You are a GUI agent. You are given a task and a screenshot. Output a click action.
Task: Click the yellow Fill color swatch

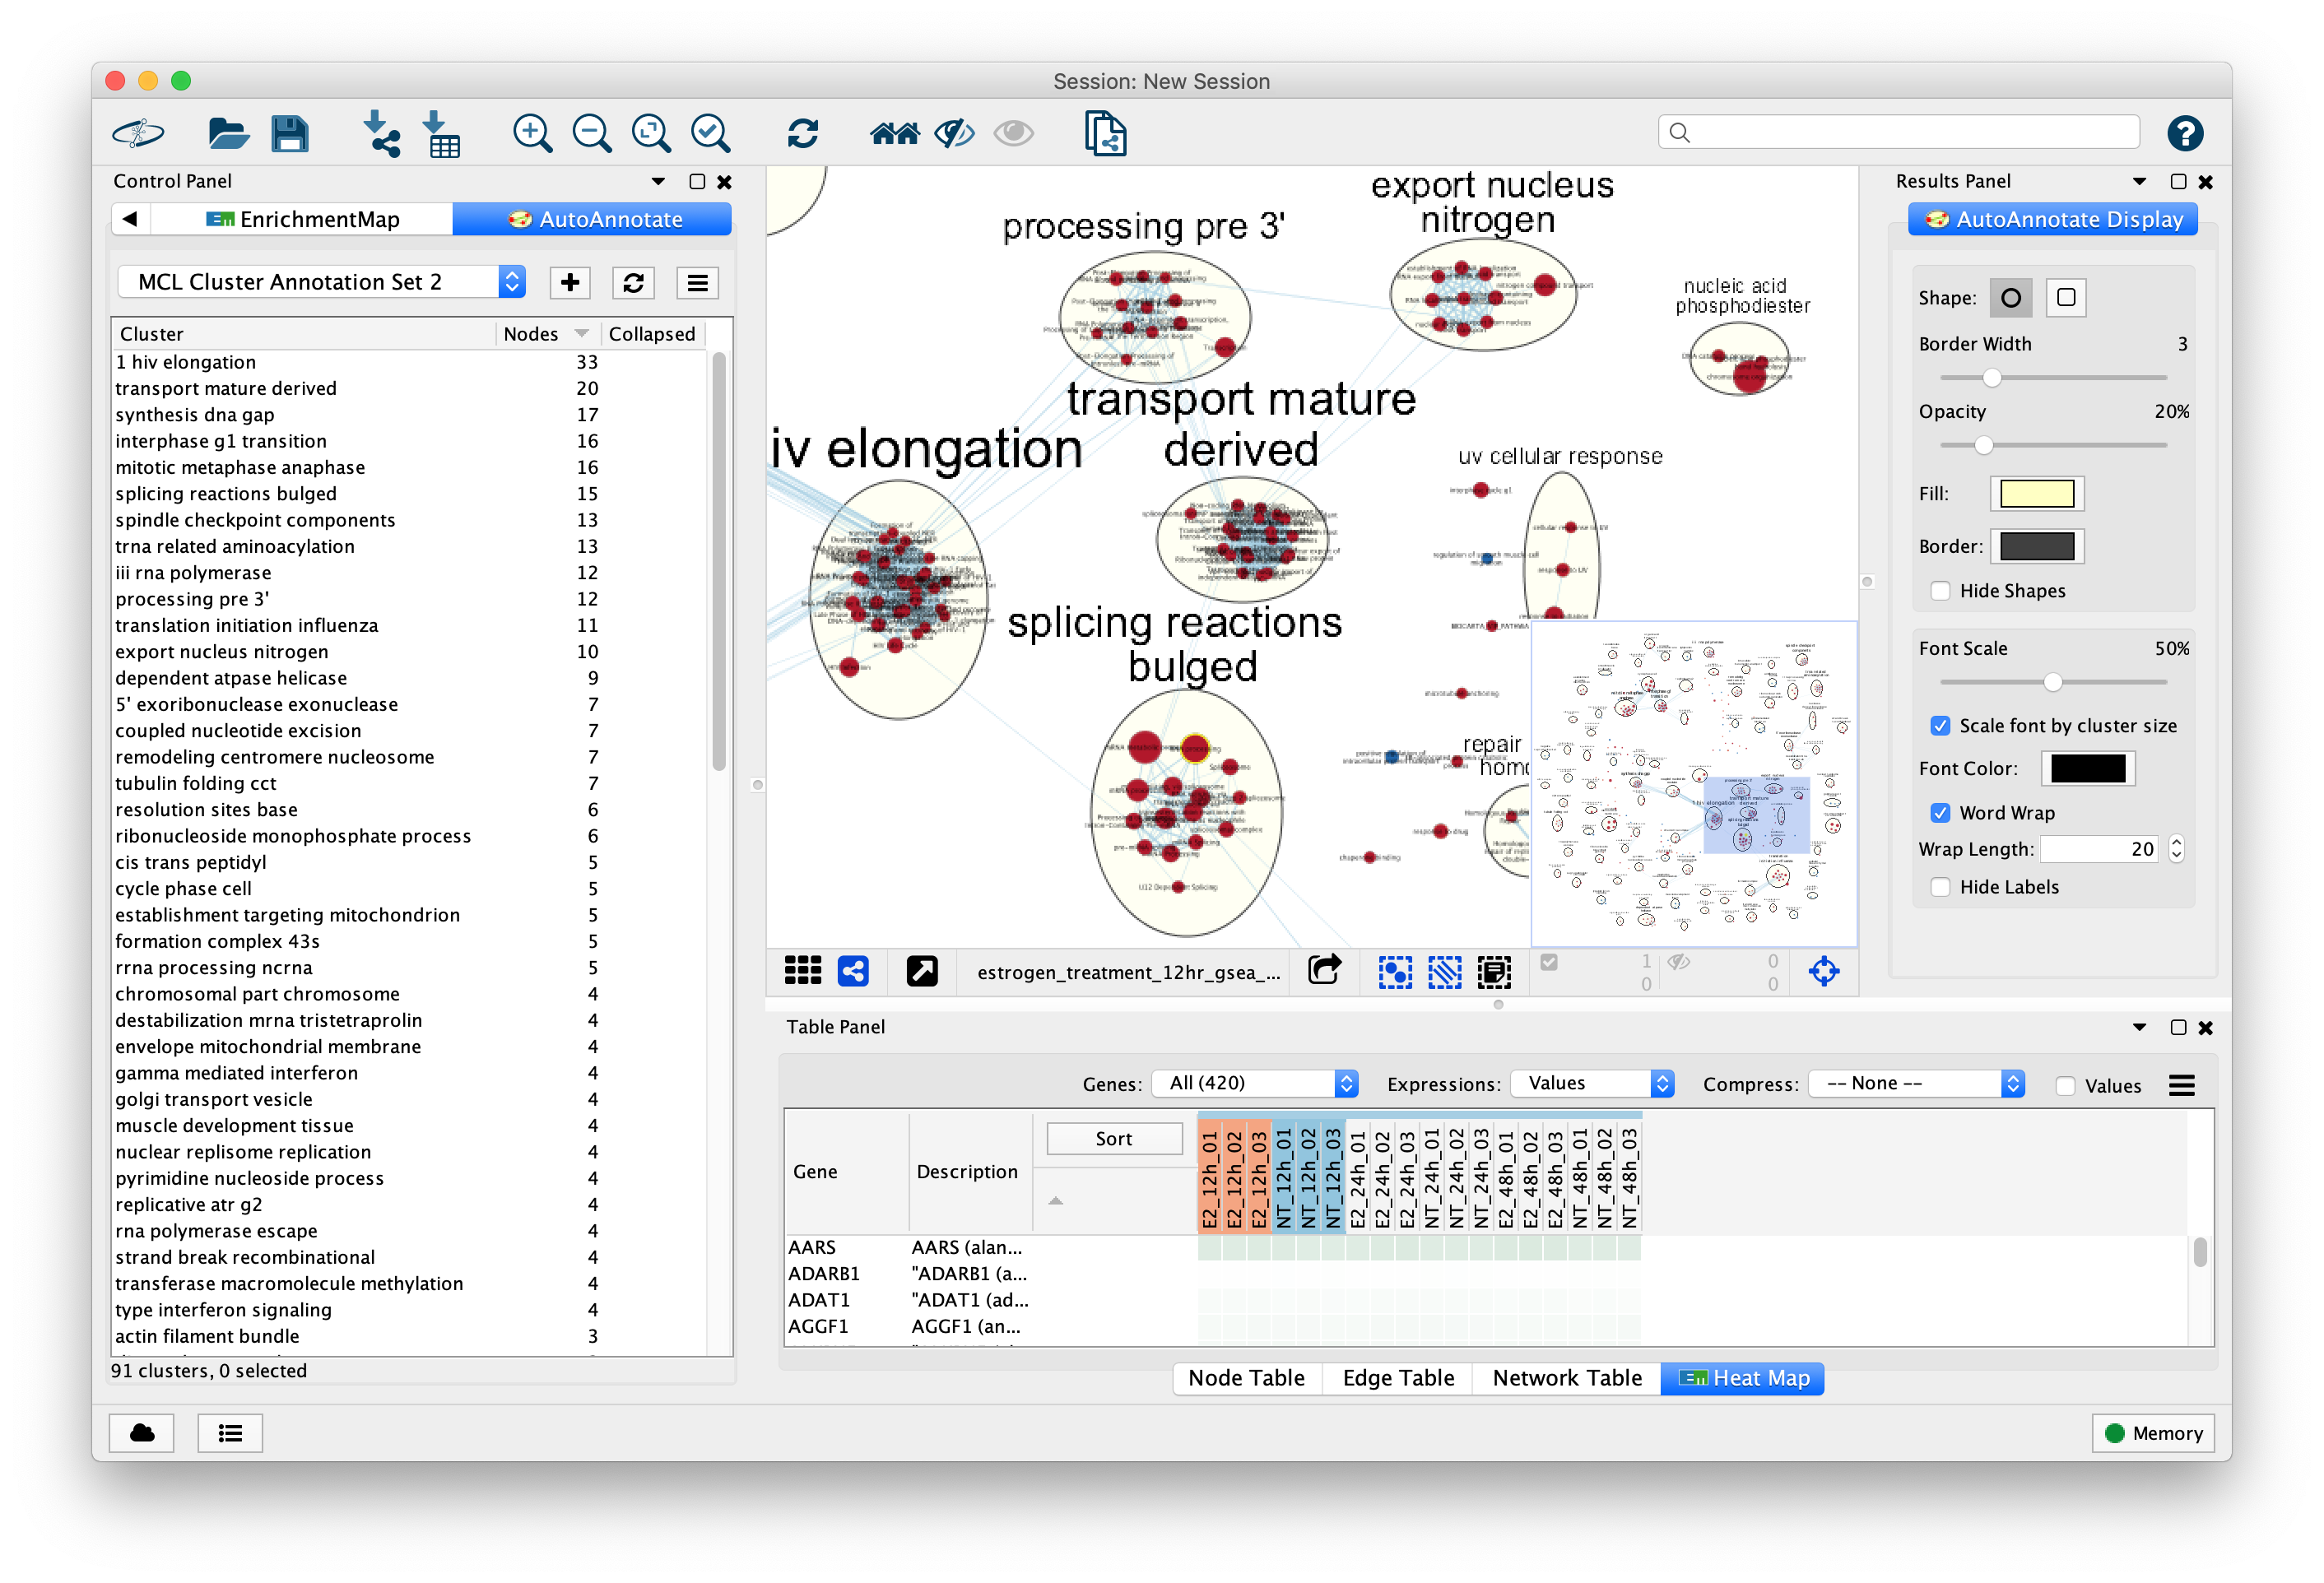[2036, 494]
